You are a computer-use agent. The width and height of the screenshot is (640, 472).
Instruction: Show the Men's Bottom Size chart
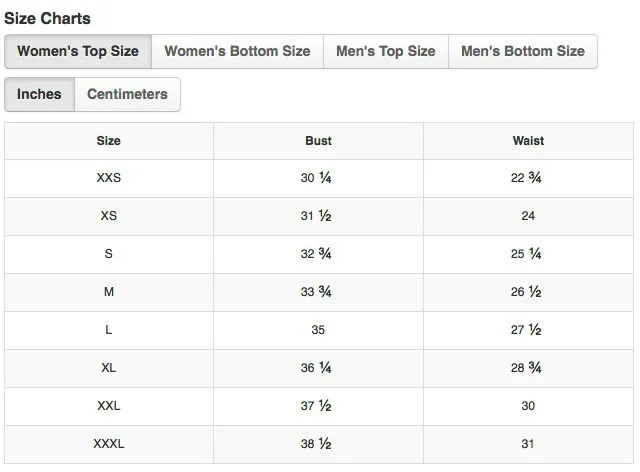(523, 51)
